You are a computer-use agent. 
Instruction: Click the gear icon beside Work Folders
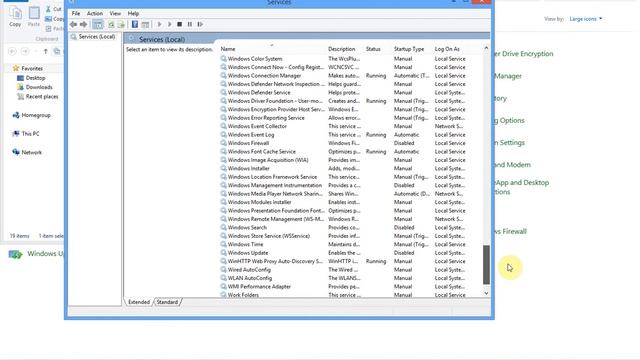[223, 295]
